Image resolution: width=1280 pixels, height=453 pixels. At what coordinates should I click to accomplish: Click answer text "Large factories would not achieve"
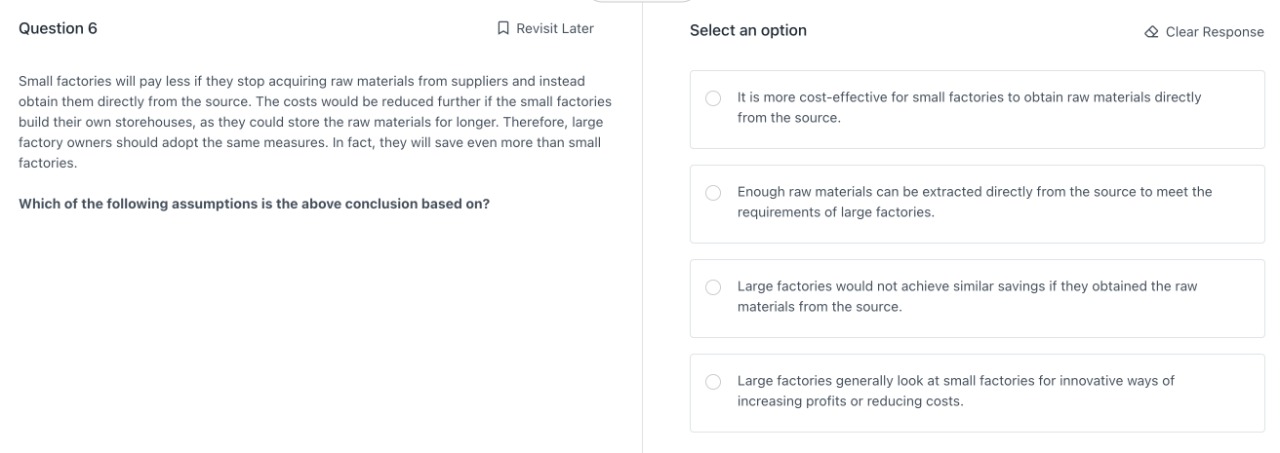(966, 286)
